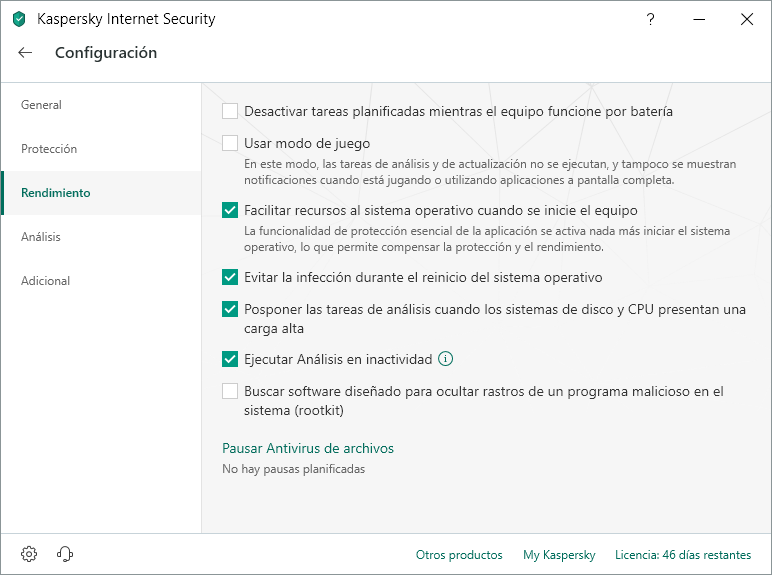Uncheck Facilitar recursos al sistema operativo
Screen dimensions: 772x575
(230, 210)
